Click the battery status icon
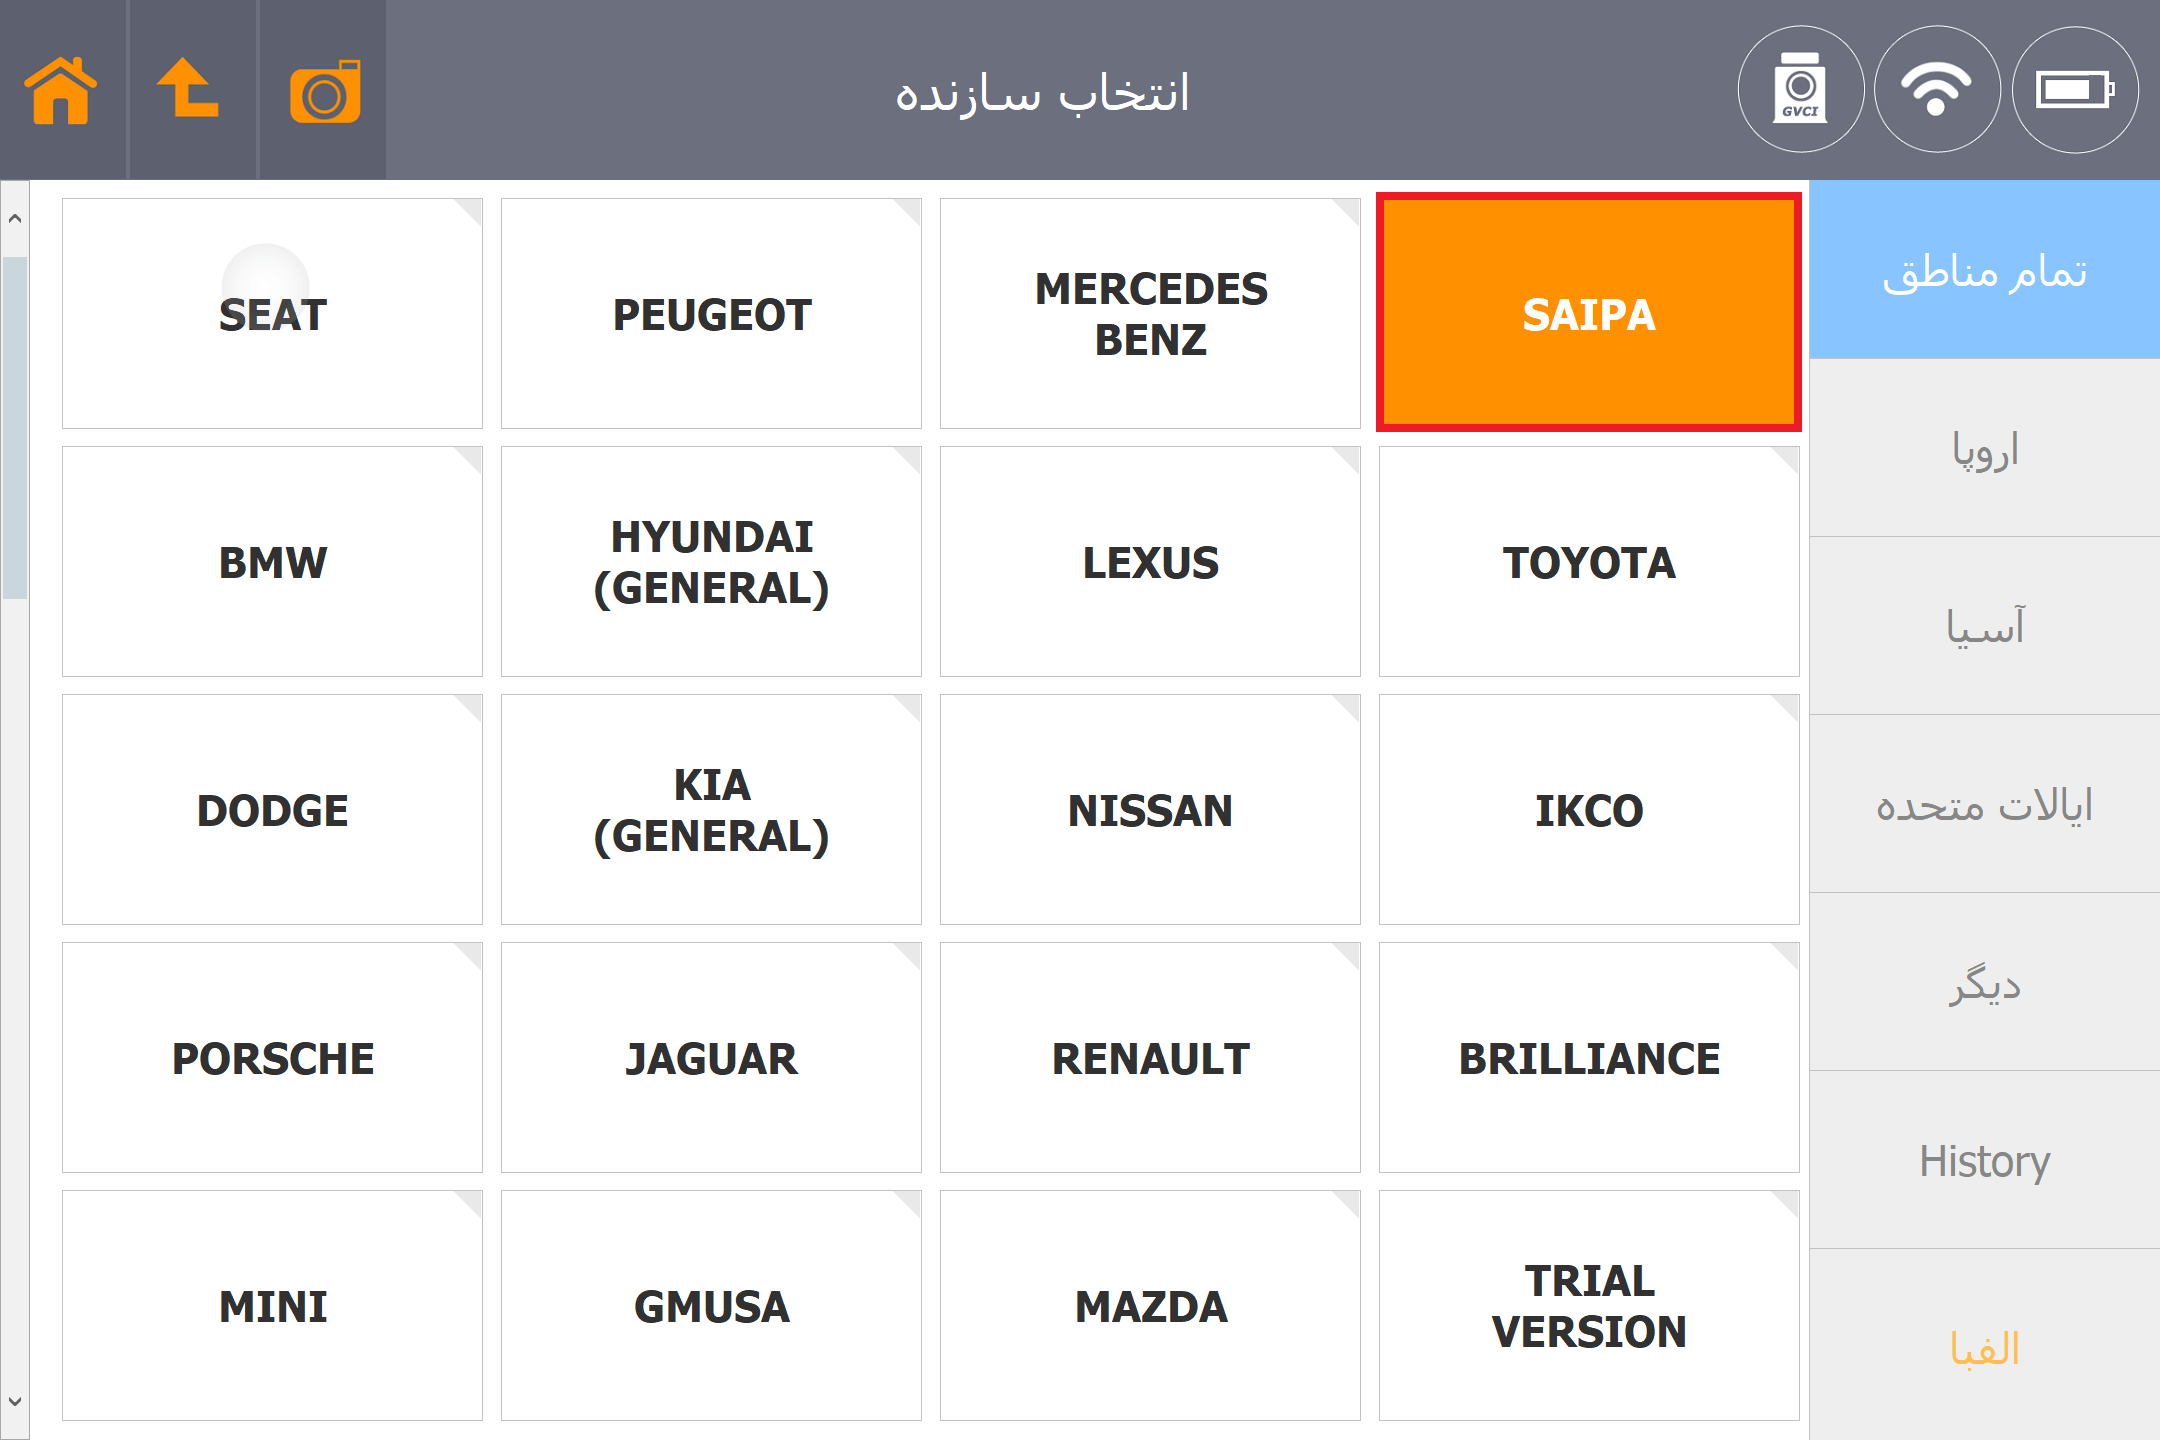Image resolution: width=2160 pixels, height=1440 pixels. pos(2075,90)
